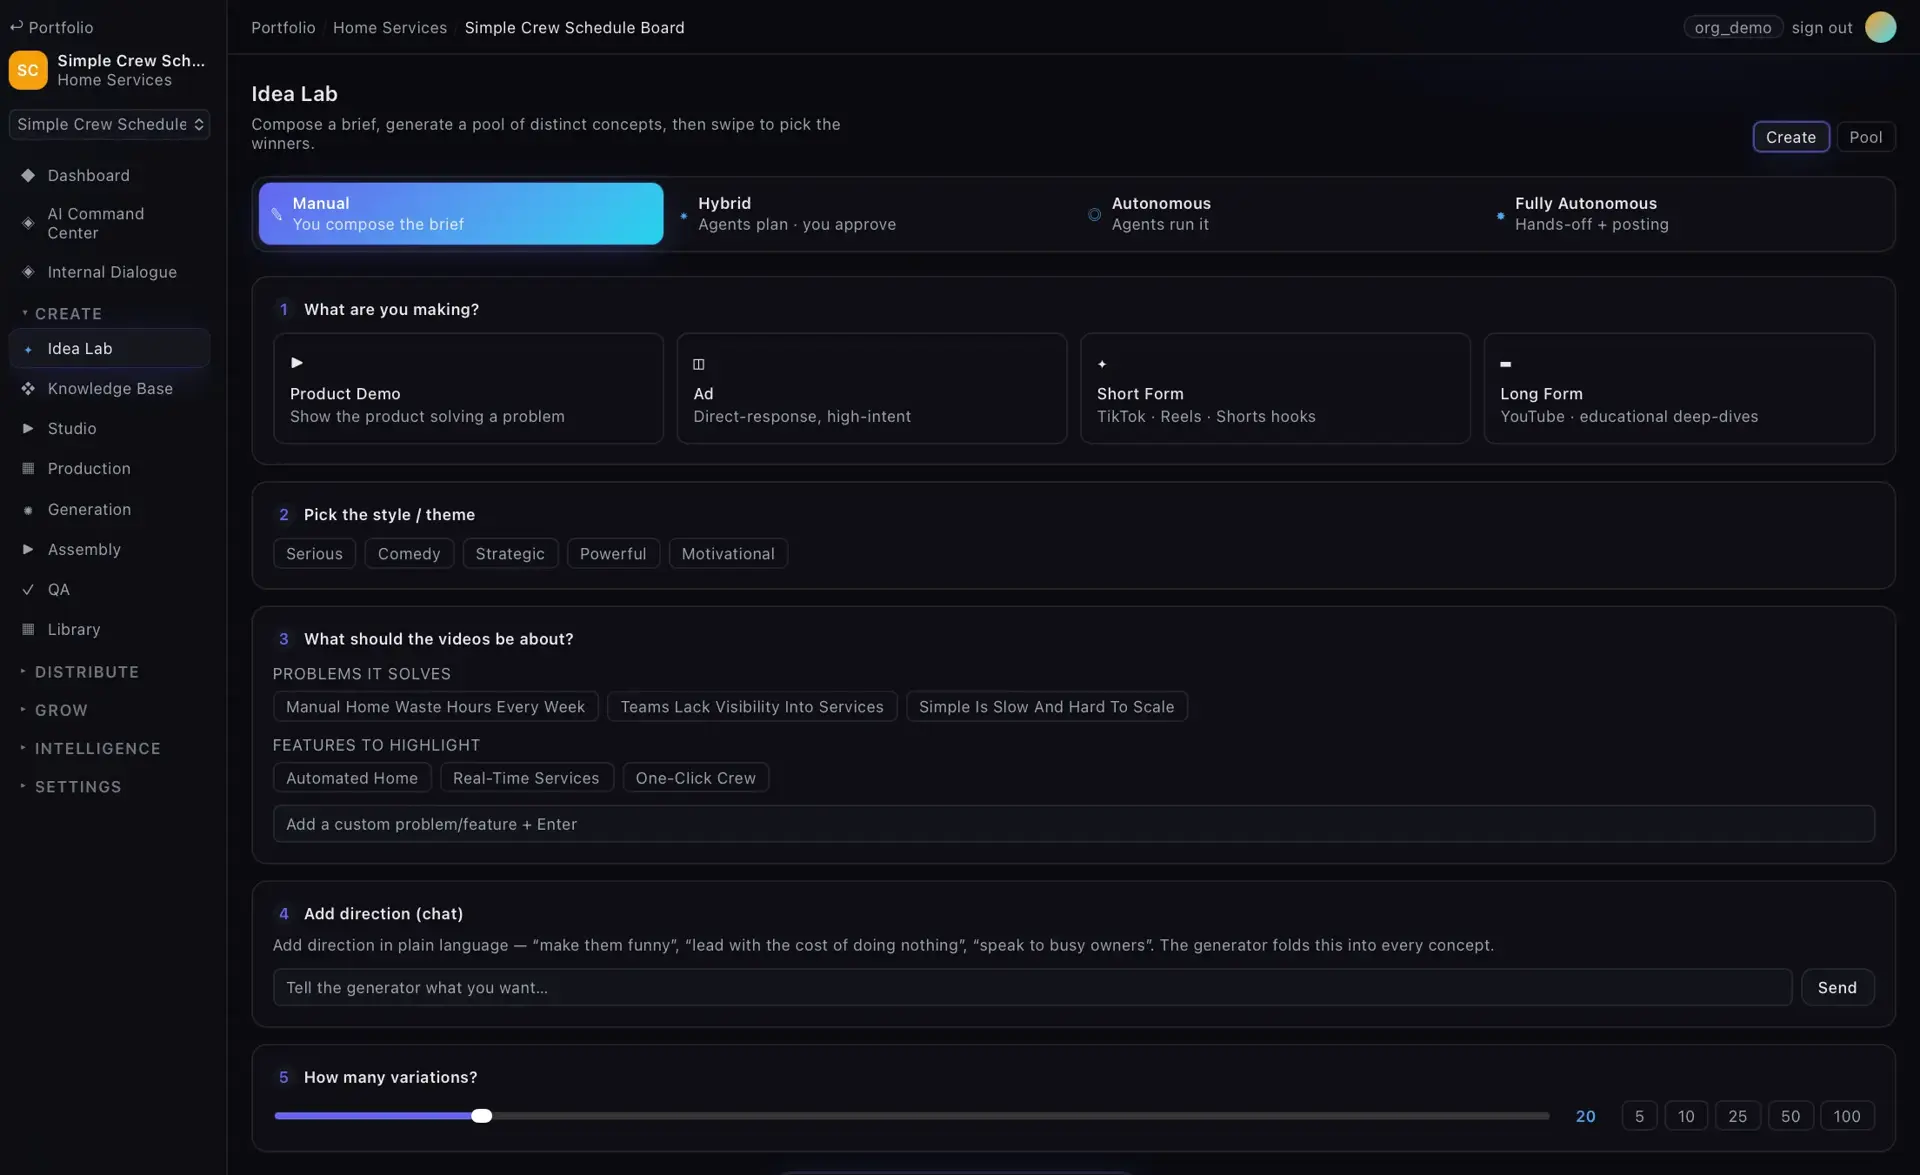Select Manual Home Waste Hours Every Week
Screen dimensions: 1920x1175
tap(435, 707)
